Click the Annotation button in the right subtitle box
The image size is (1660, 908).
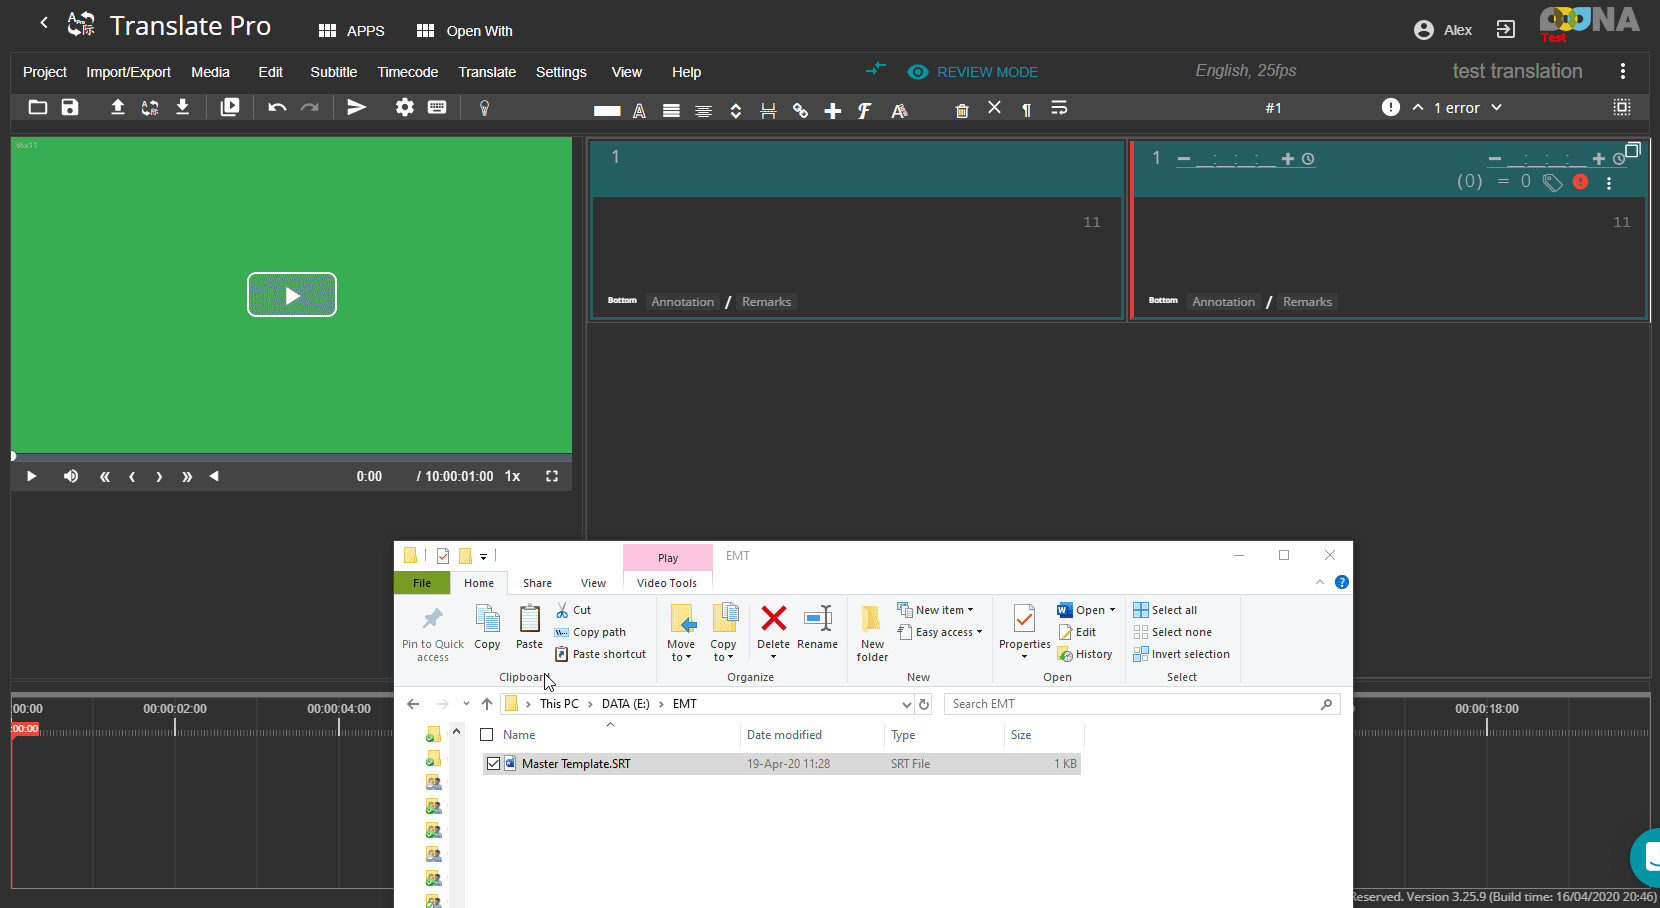(1223, 302)
